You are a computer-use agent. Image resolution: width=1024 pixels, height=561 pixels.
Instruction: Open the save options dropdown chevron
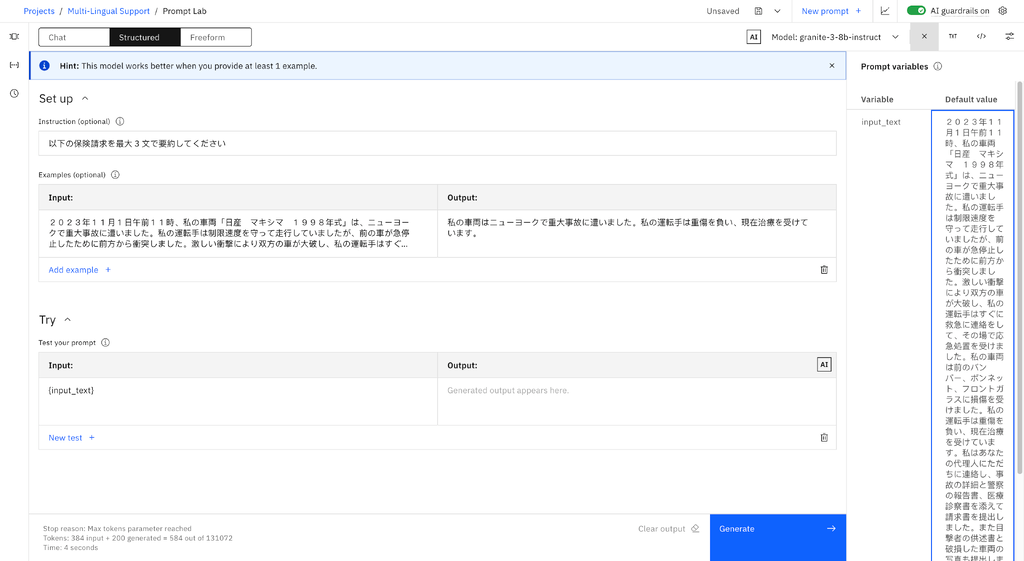(x=777, y=11)
